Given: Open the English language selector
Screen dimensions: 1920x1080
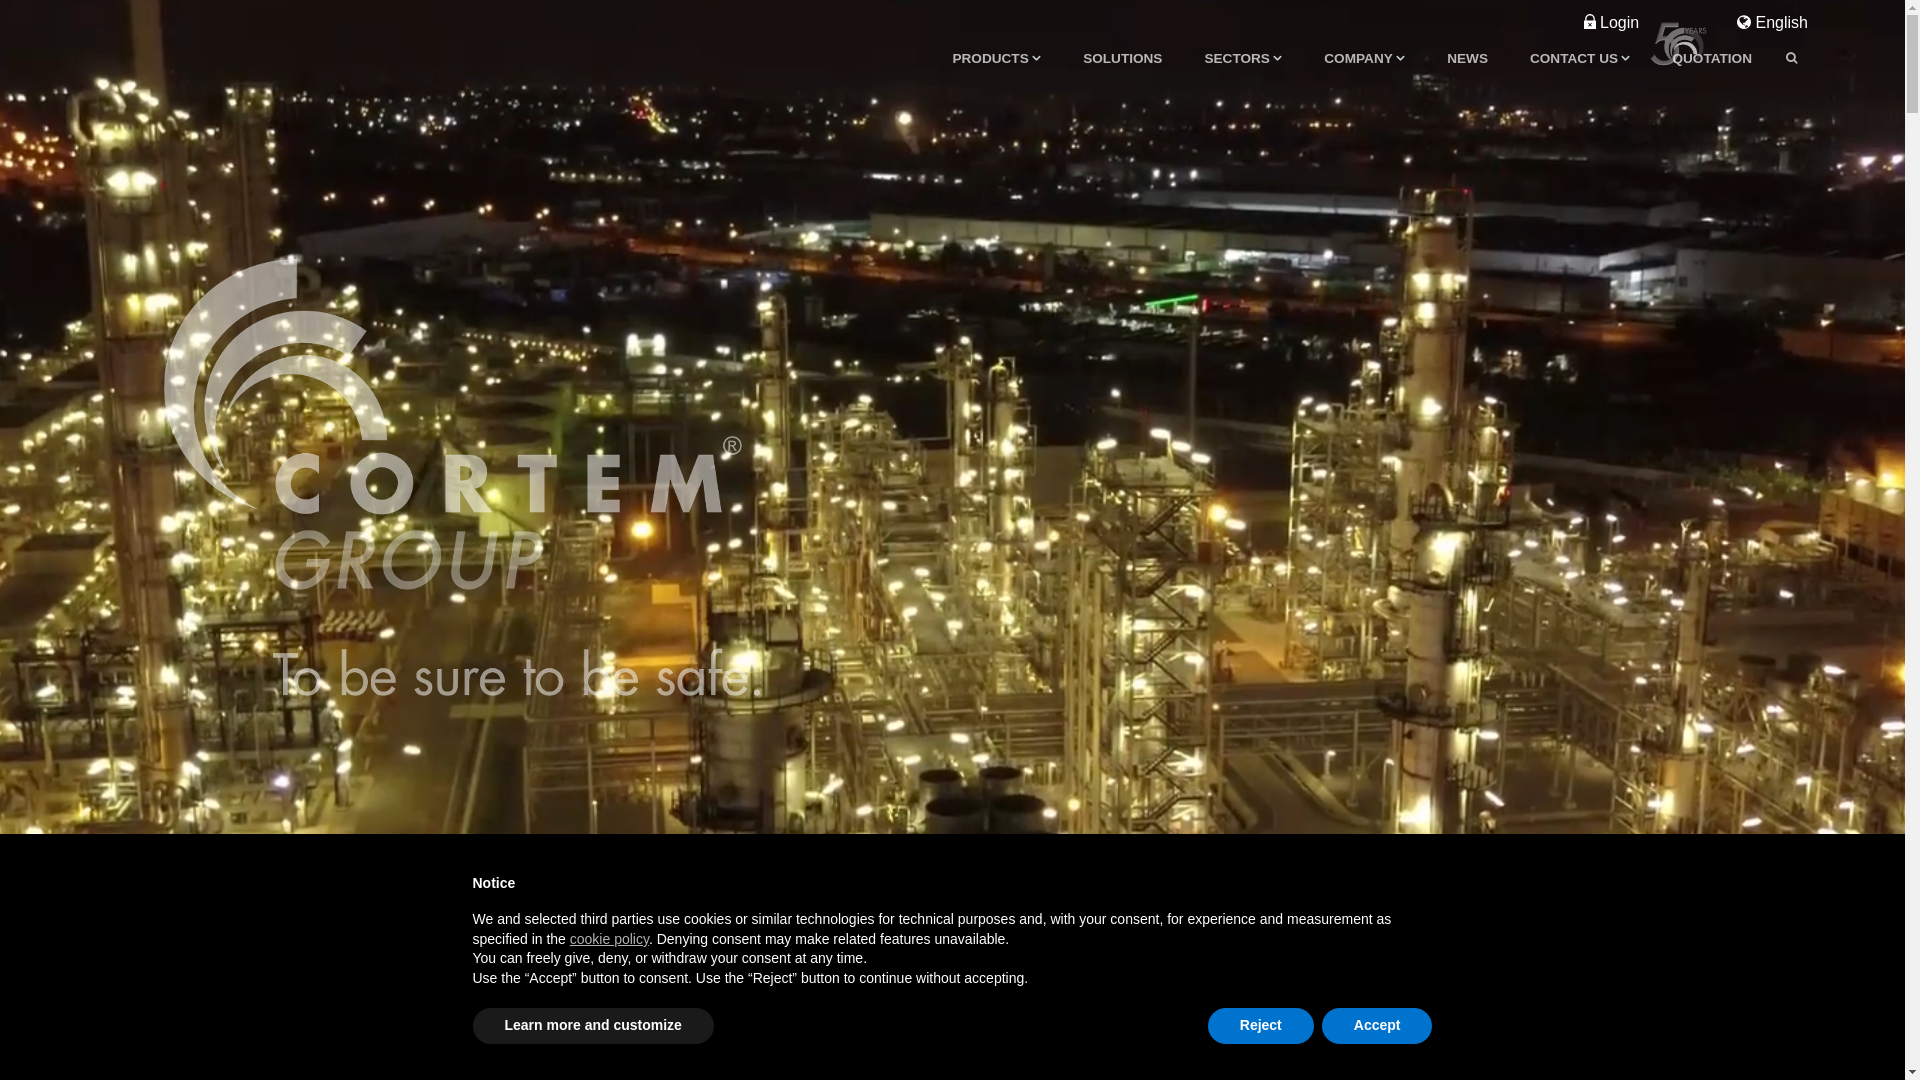Looking at the screenshot, I should pos(1772,23).
